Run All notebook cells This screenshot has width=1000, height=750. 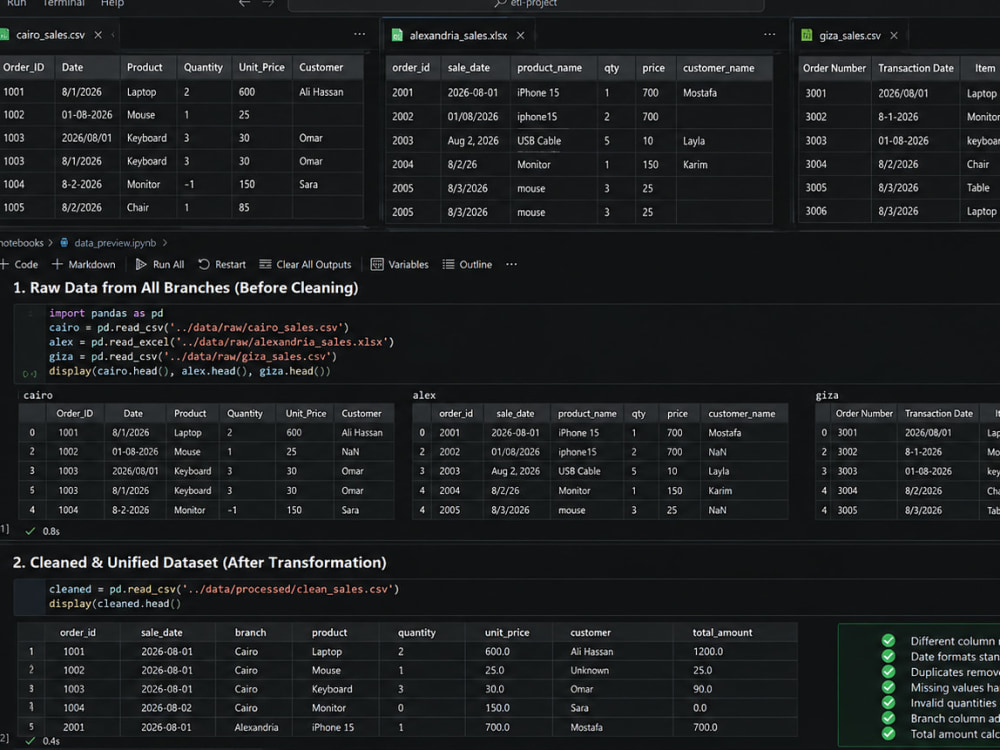(160, 265)
